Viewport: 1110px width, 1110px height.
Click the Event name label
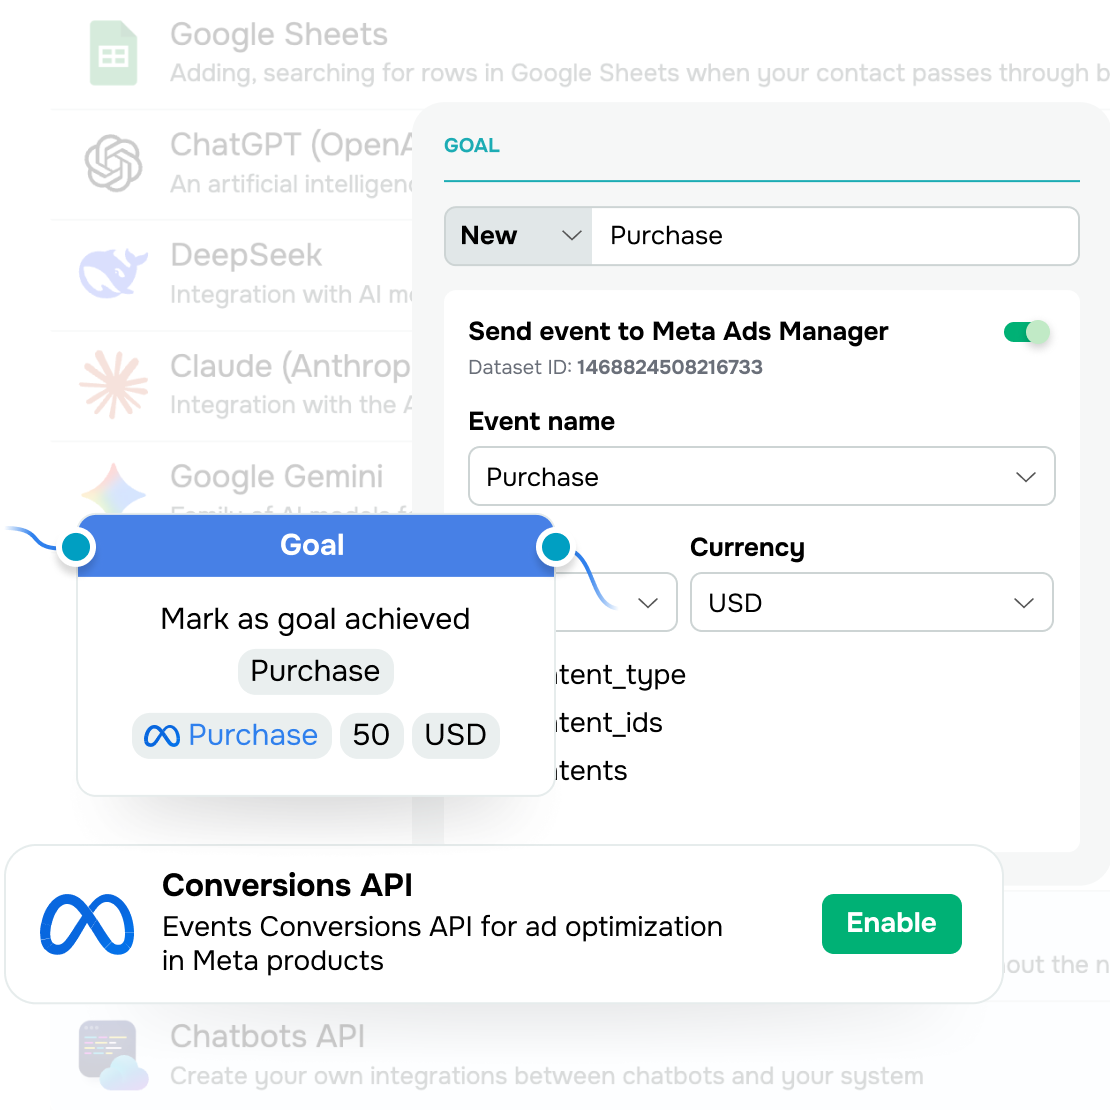click(542, 421)
